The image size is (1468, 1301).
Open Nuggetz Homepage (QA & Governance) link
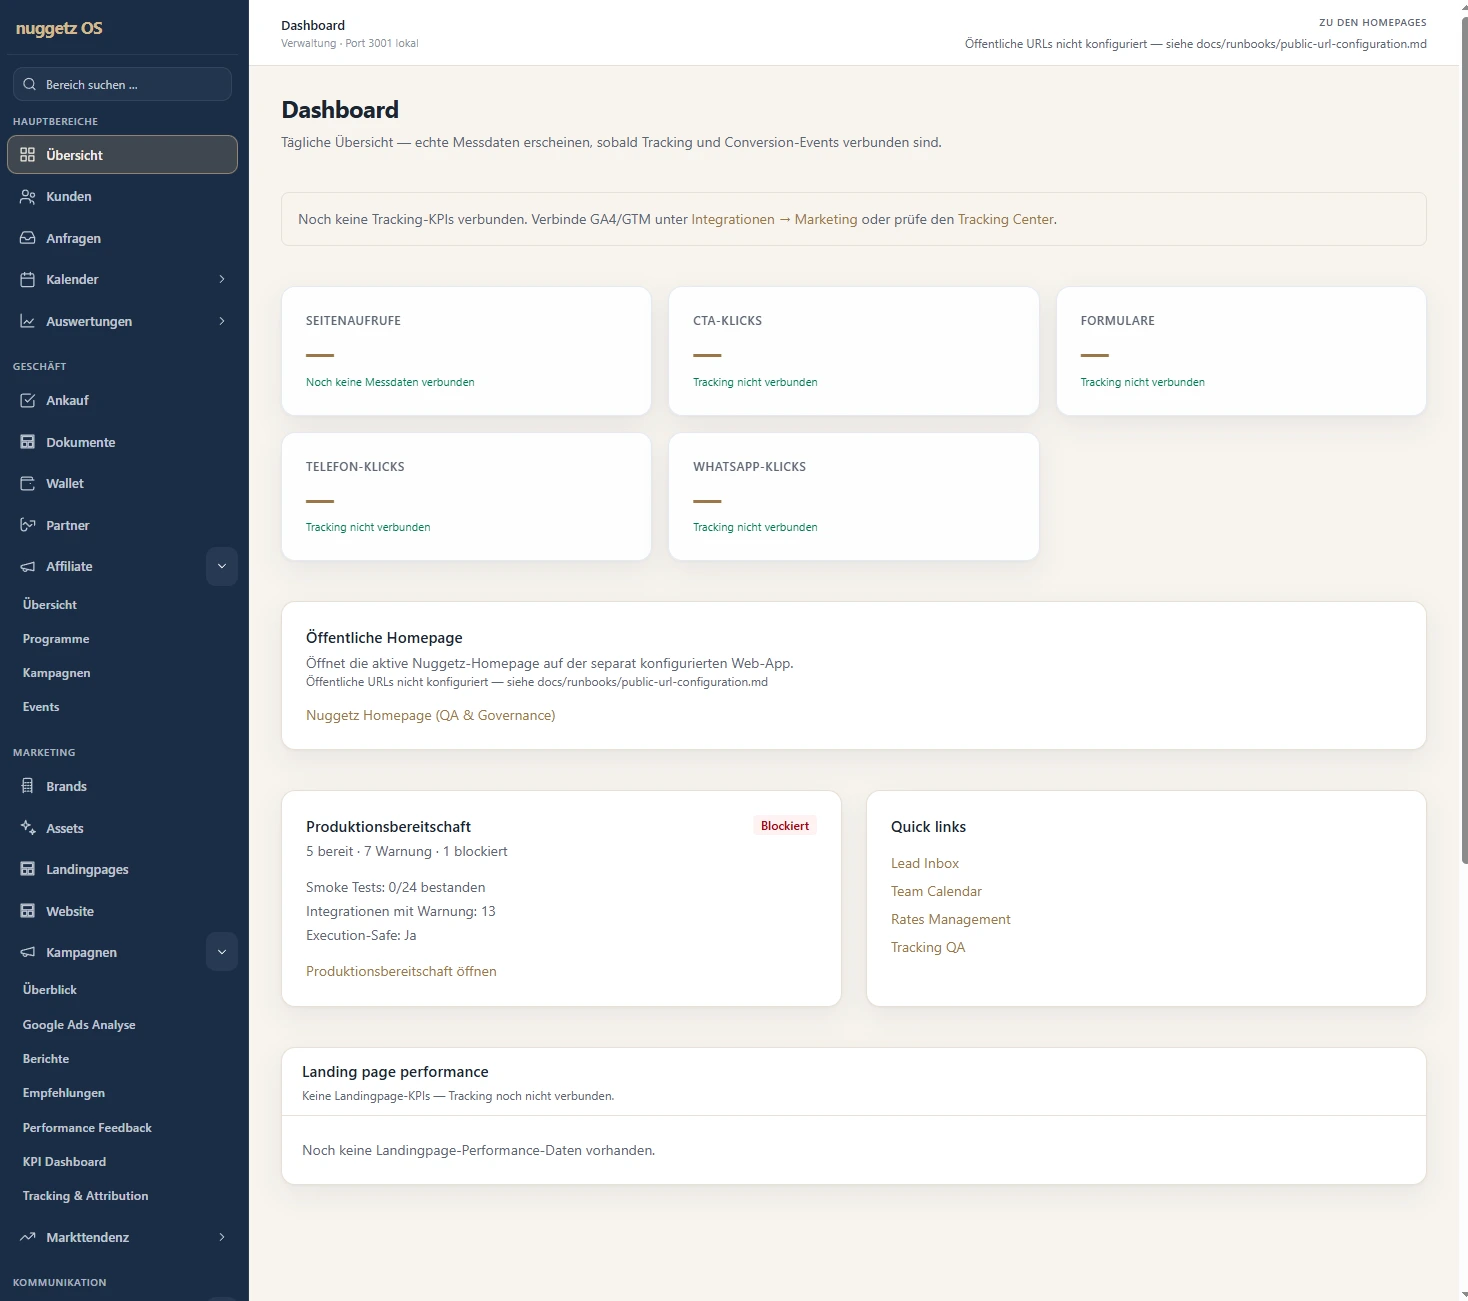430,715
